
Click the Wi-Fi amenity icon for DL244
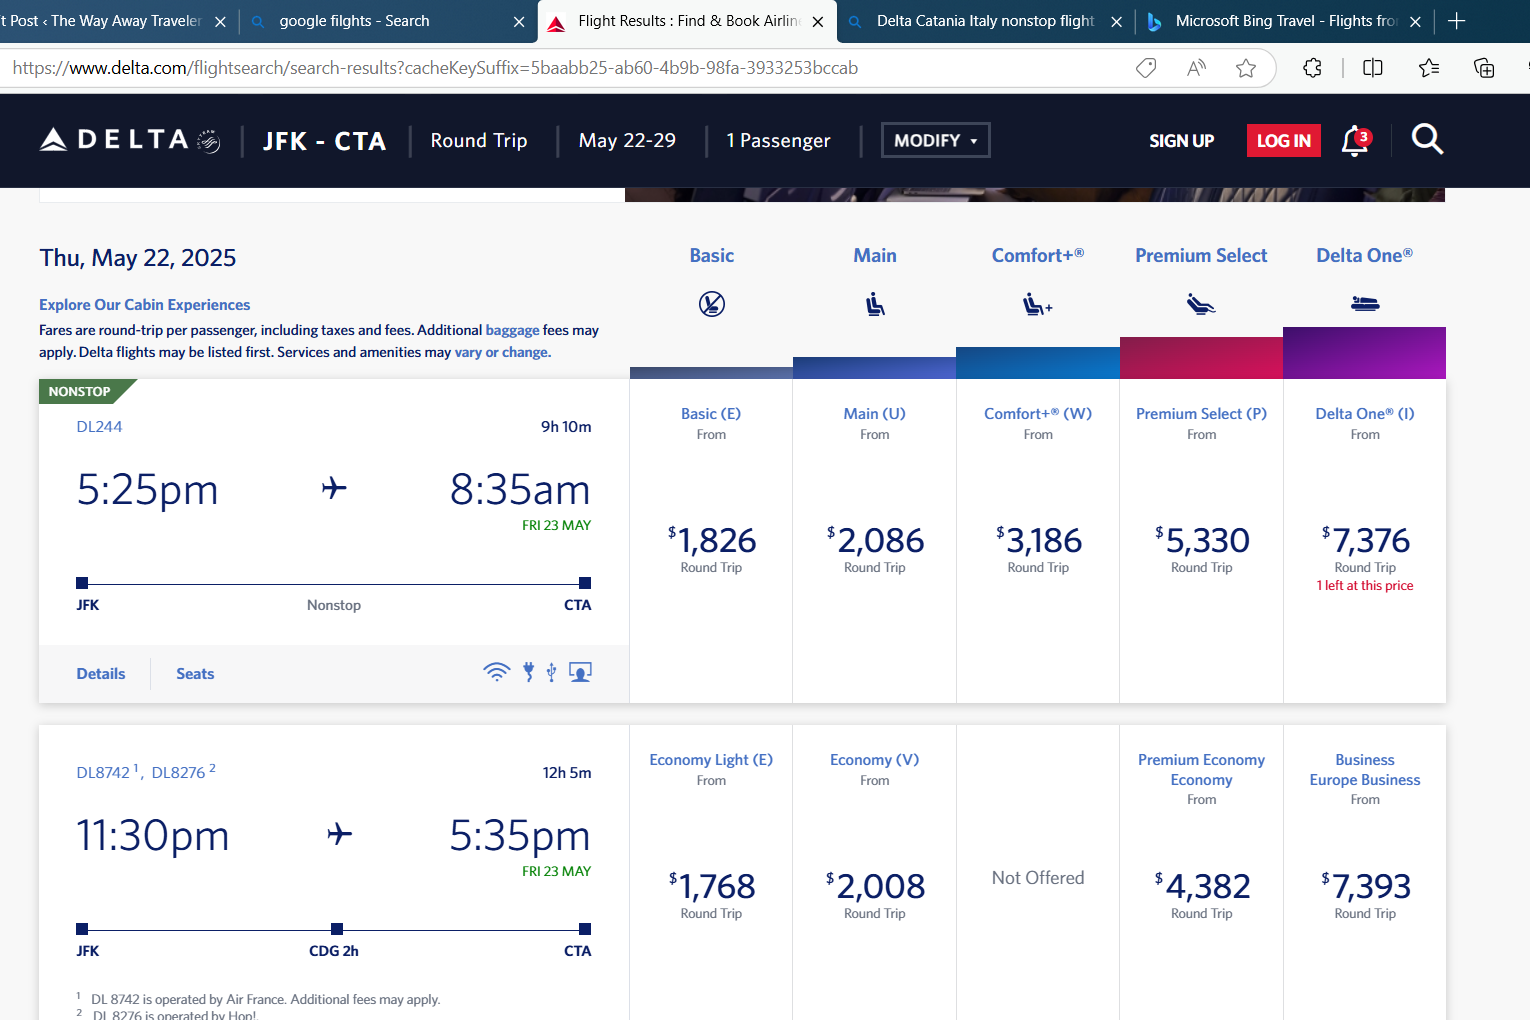[x=496, y=672]
